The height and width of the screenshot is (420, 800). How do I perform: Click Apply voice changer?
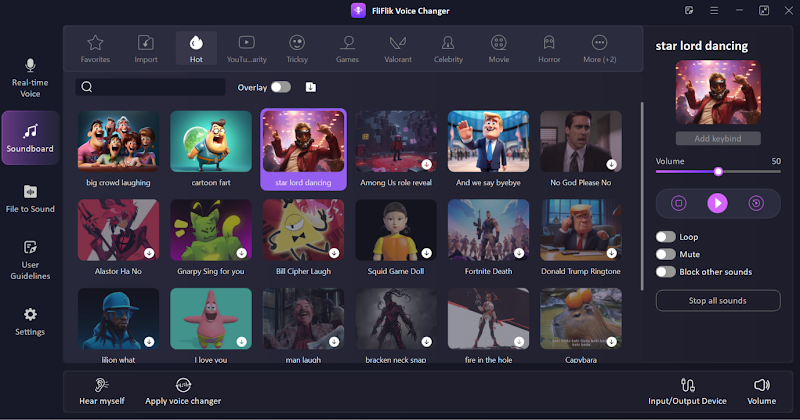(x=183, y=391)
